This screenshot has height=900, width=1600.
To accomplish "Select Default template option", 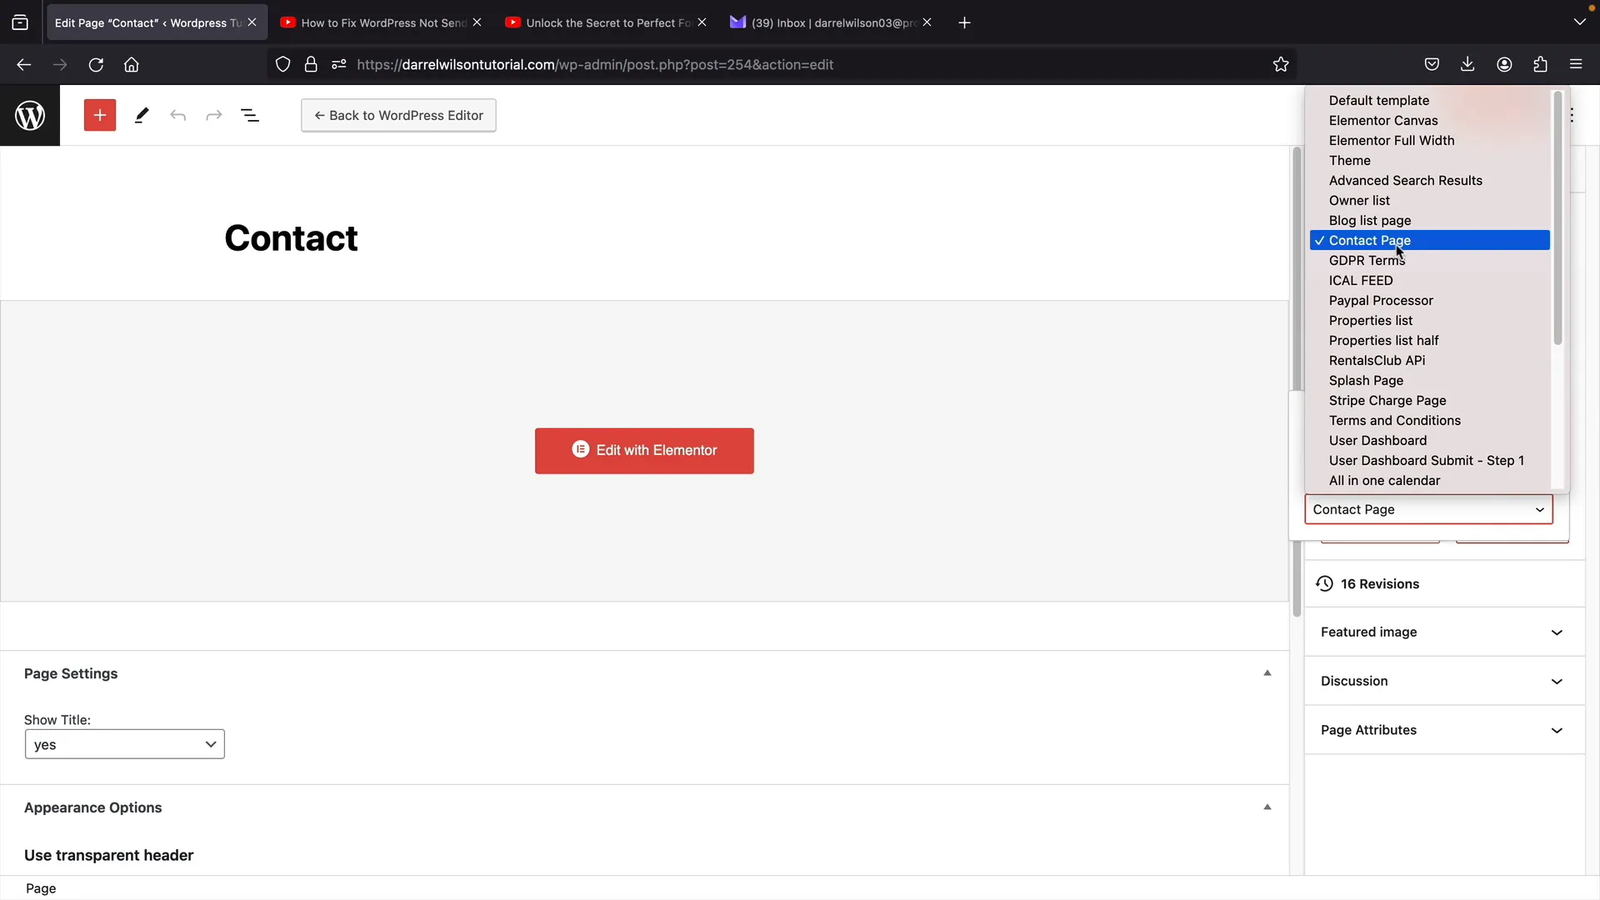I will pos(1429,100).
